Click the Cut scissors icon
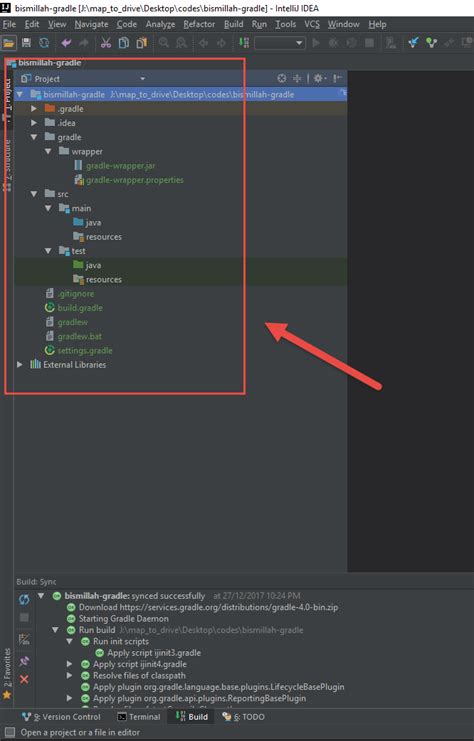Image resolution: width=474 pixels, height=741 pixels. click(106, 43)
